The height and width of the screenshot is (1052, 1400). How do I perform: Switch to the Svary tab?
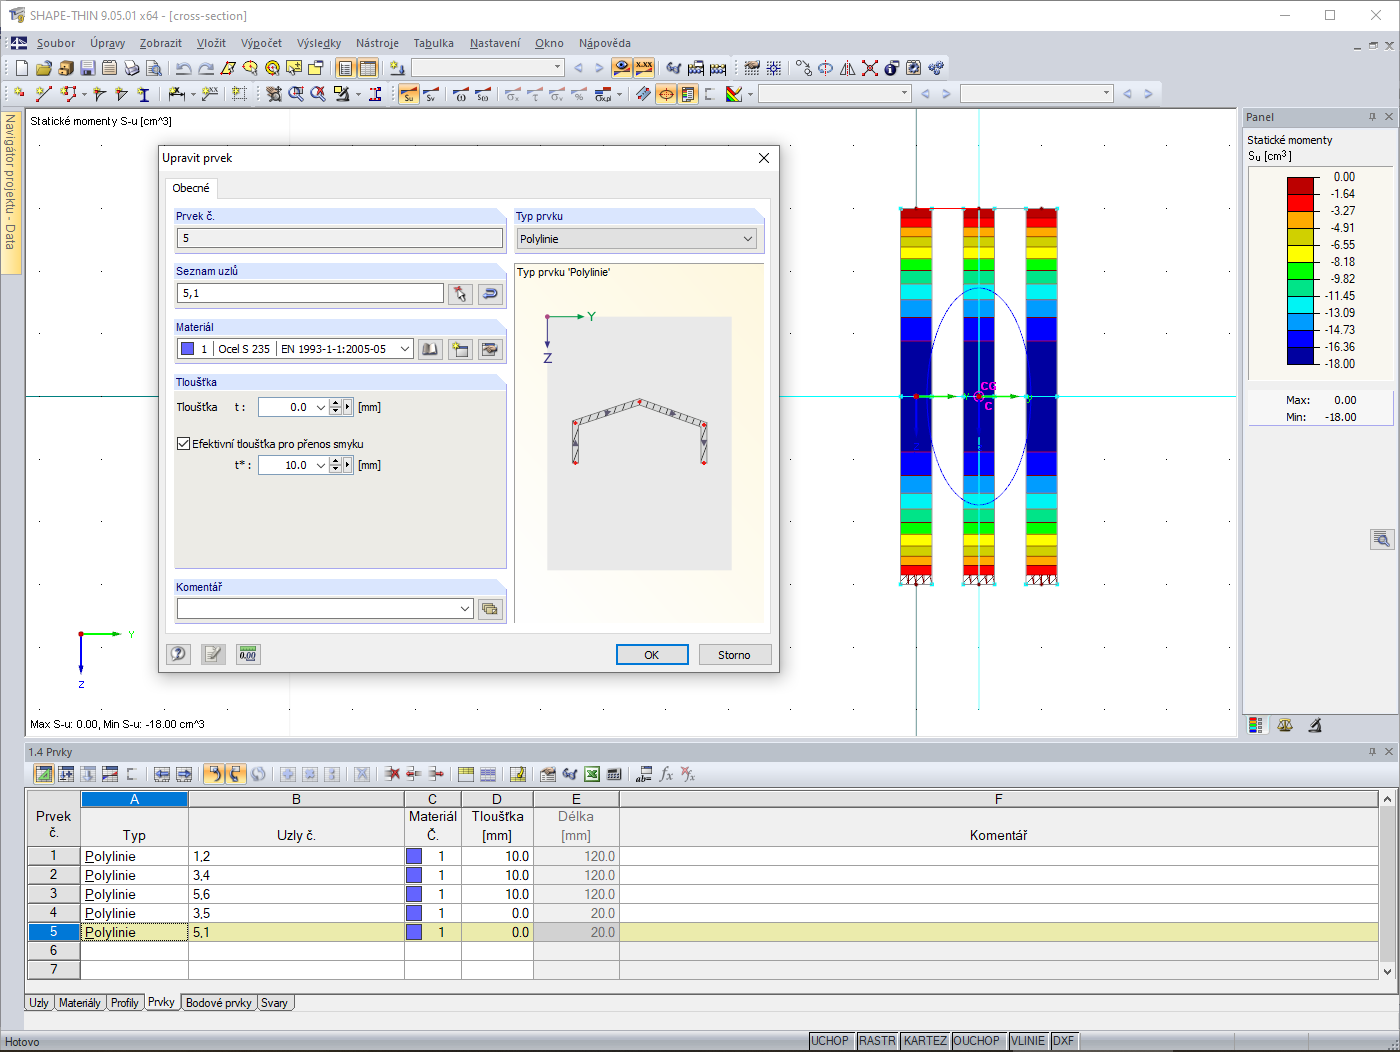pos(275,1003)
